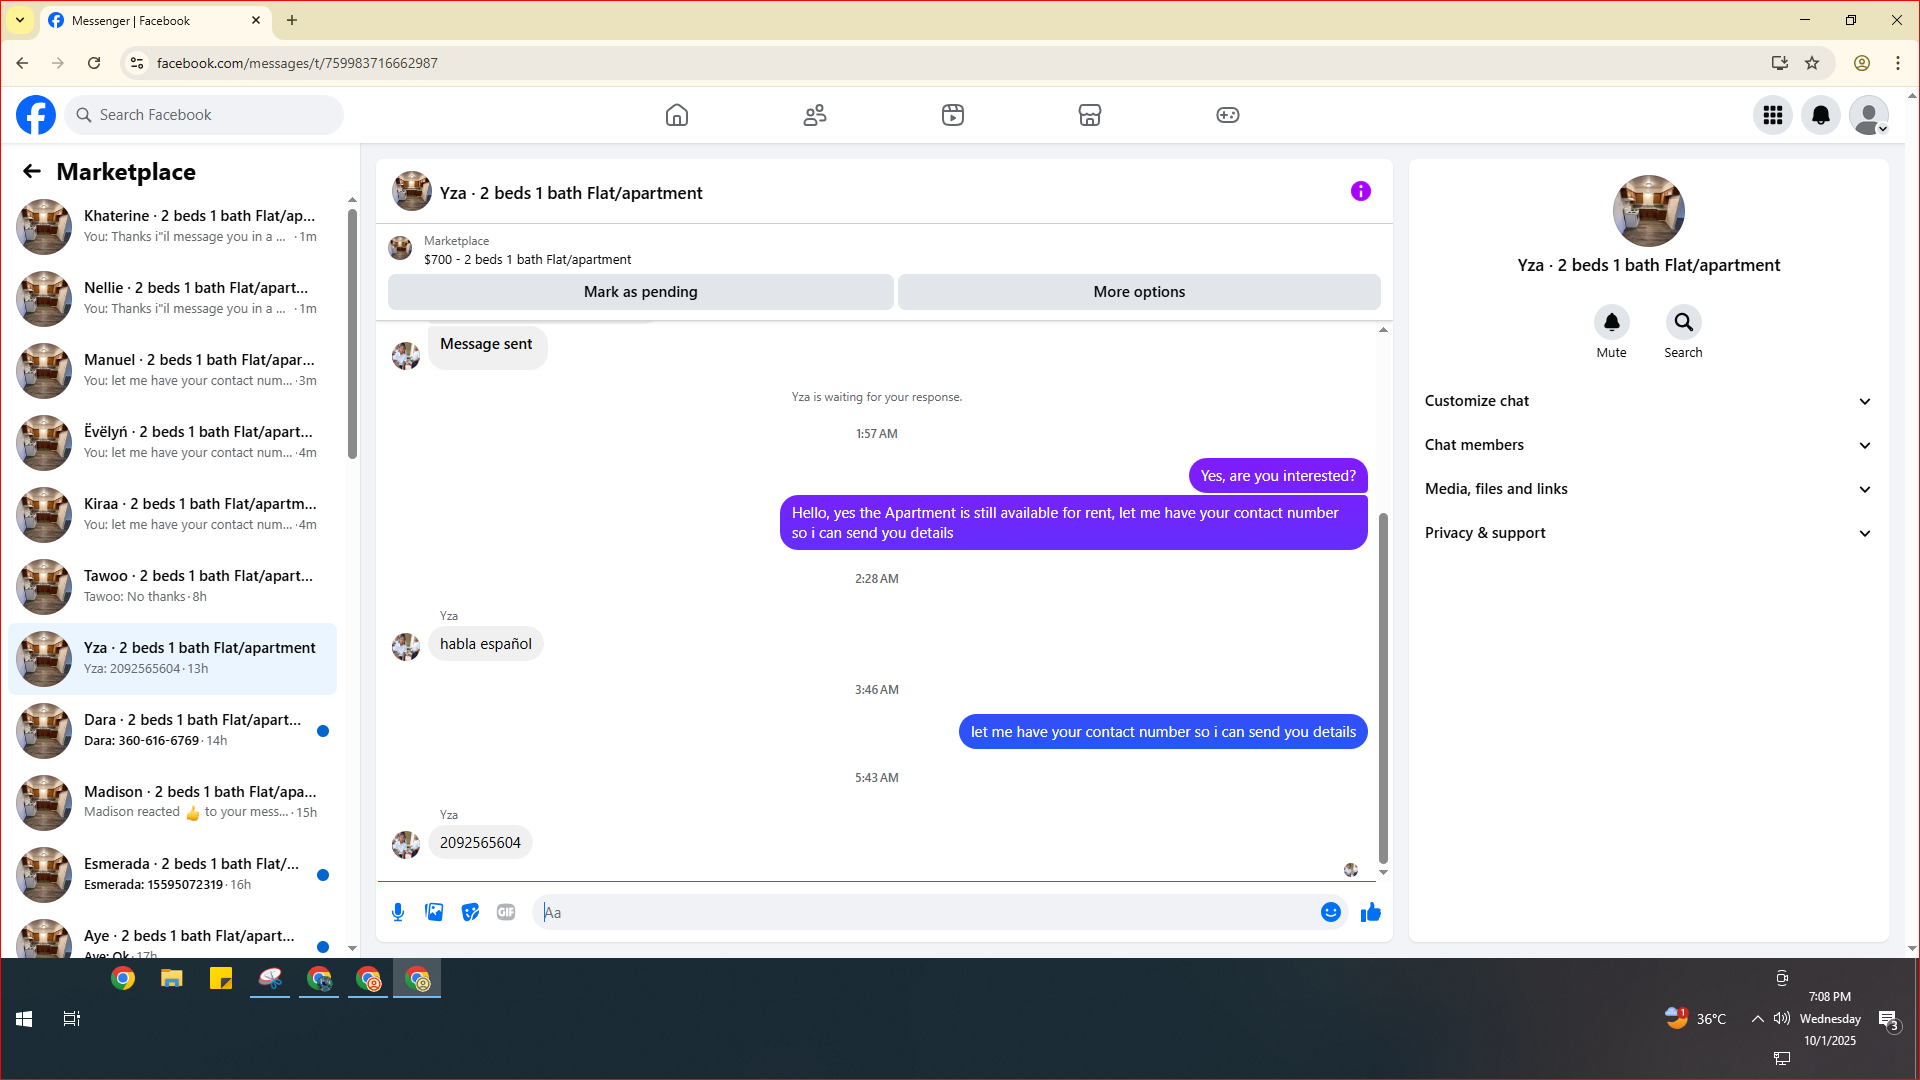Show hidden system tray icons
The width and height of the screenshot is (1920, 1080).
(1757, 1019)
